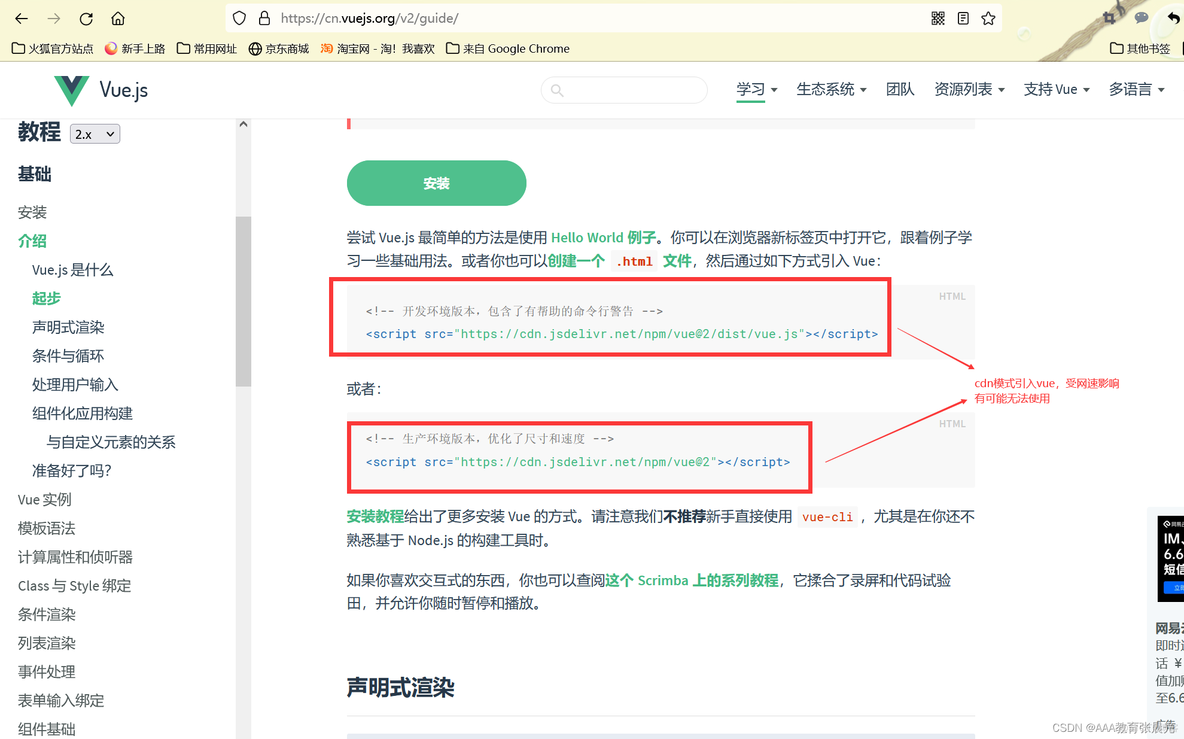Expand the 支持 Vue navigation menu
Screen dimensions: 1184x739
(1056, 89)
